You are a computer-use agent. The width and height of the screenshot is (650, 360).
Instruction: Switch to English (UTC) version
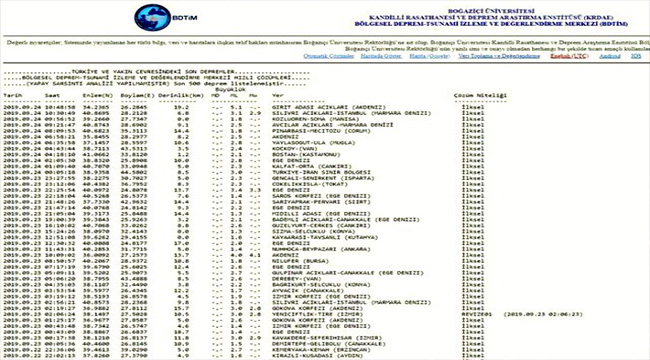(569, 56)
